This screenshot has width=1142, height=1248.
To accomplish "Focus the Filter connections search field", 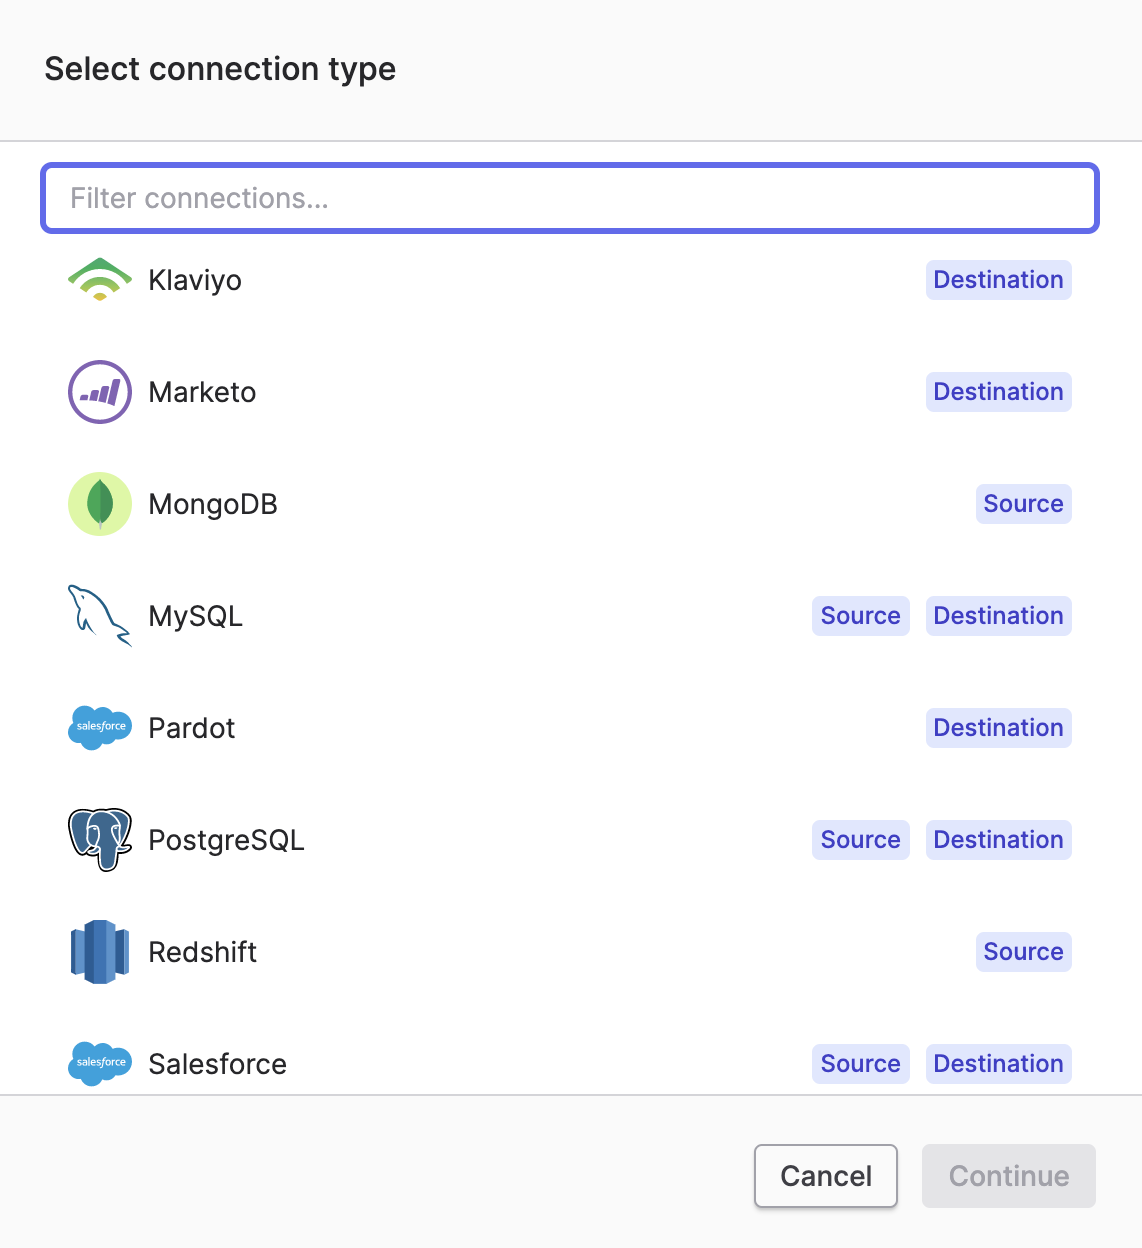I will [570, 198].
